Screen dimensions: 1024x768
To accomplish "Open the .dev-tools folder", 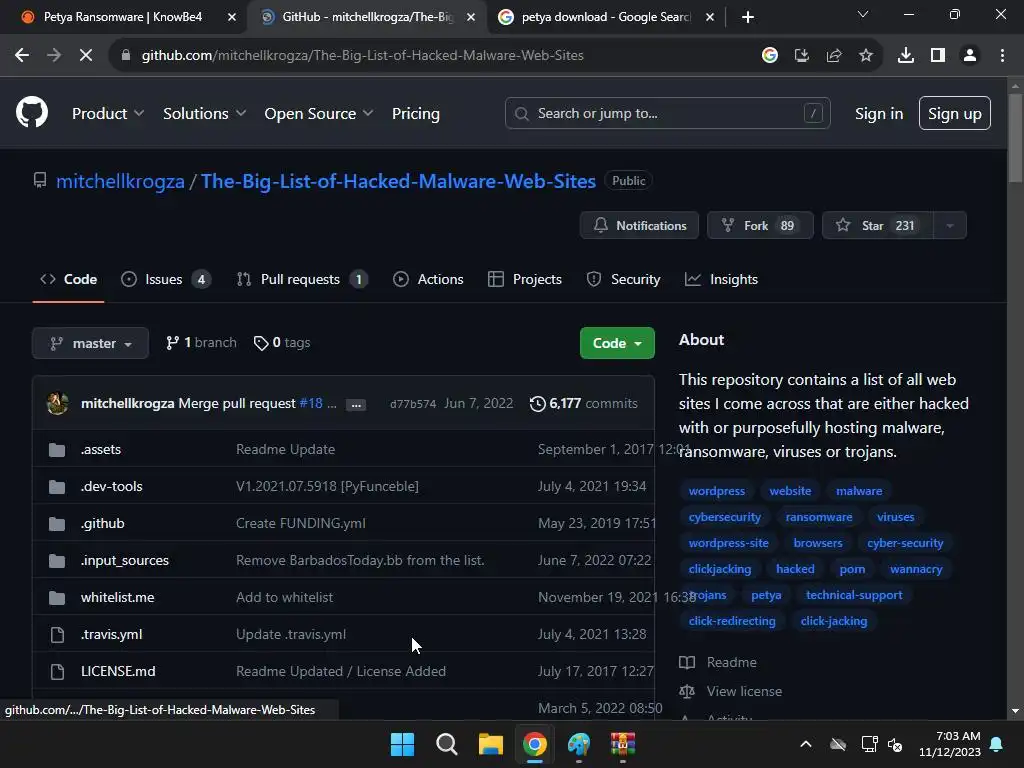I will point(112,487).
